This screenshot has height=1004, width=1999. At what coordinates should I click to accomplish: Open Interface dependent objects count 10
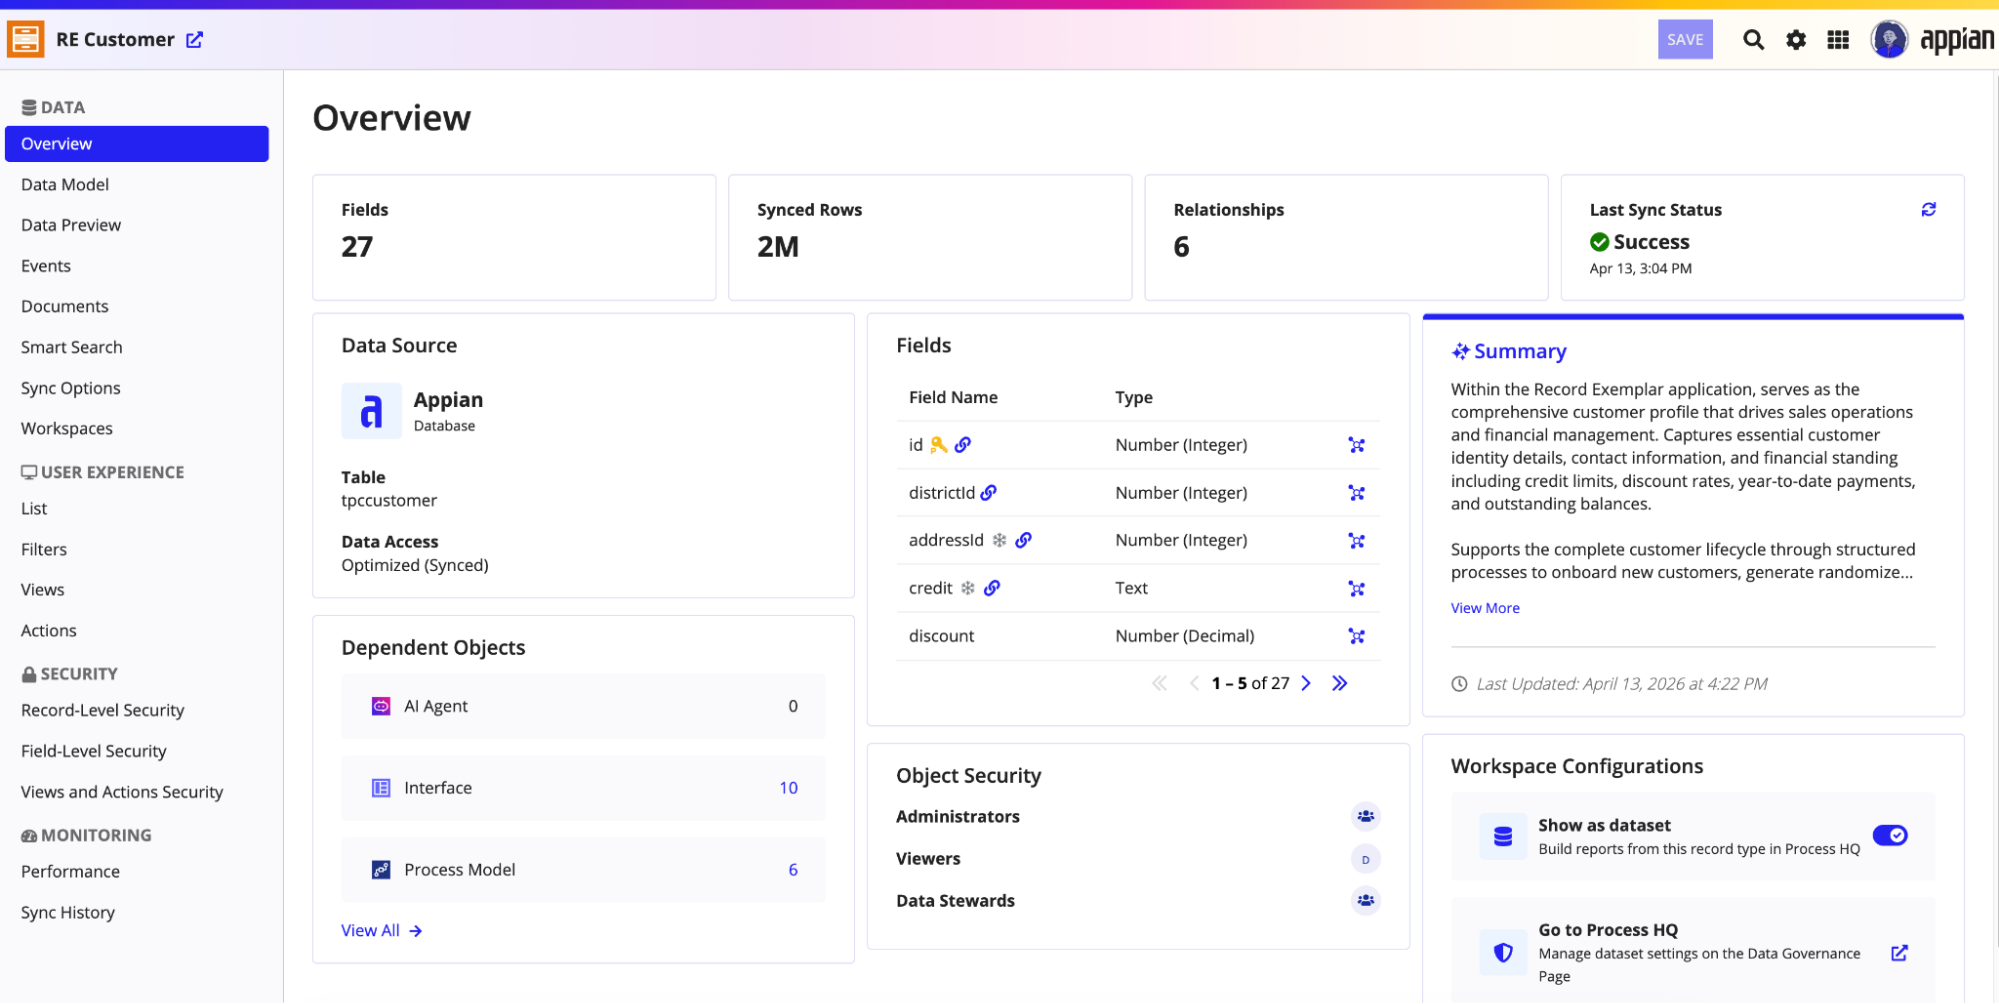[788, 788]
